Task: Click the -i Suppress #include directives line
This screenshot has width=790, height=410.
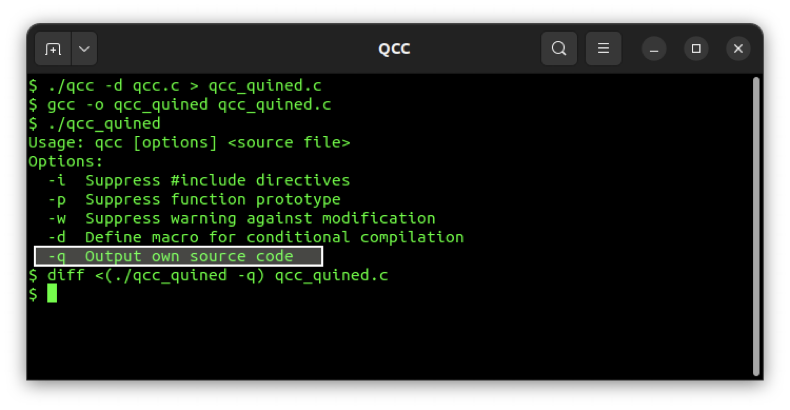Action: tap(199, 181)
